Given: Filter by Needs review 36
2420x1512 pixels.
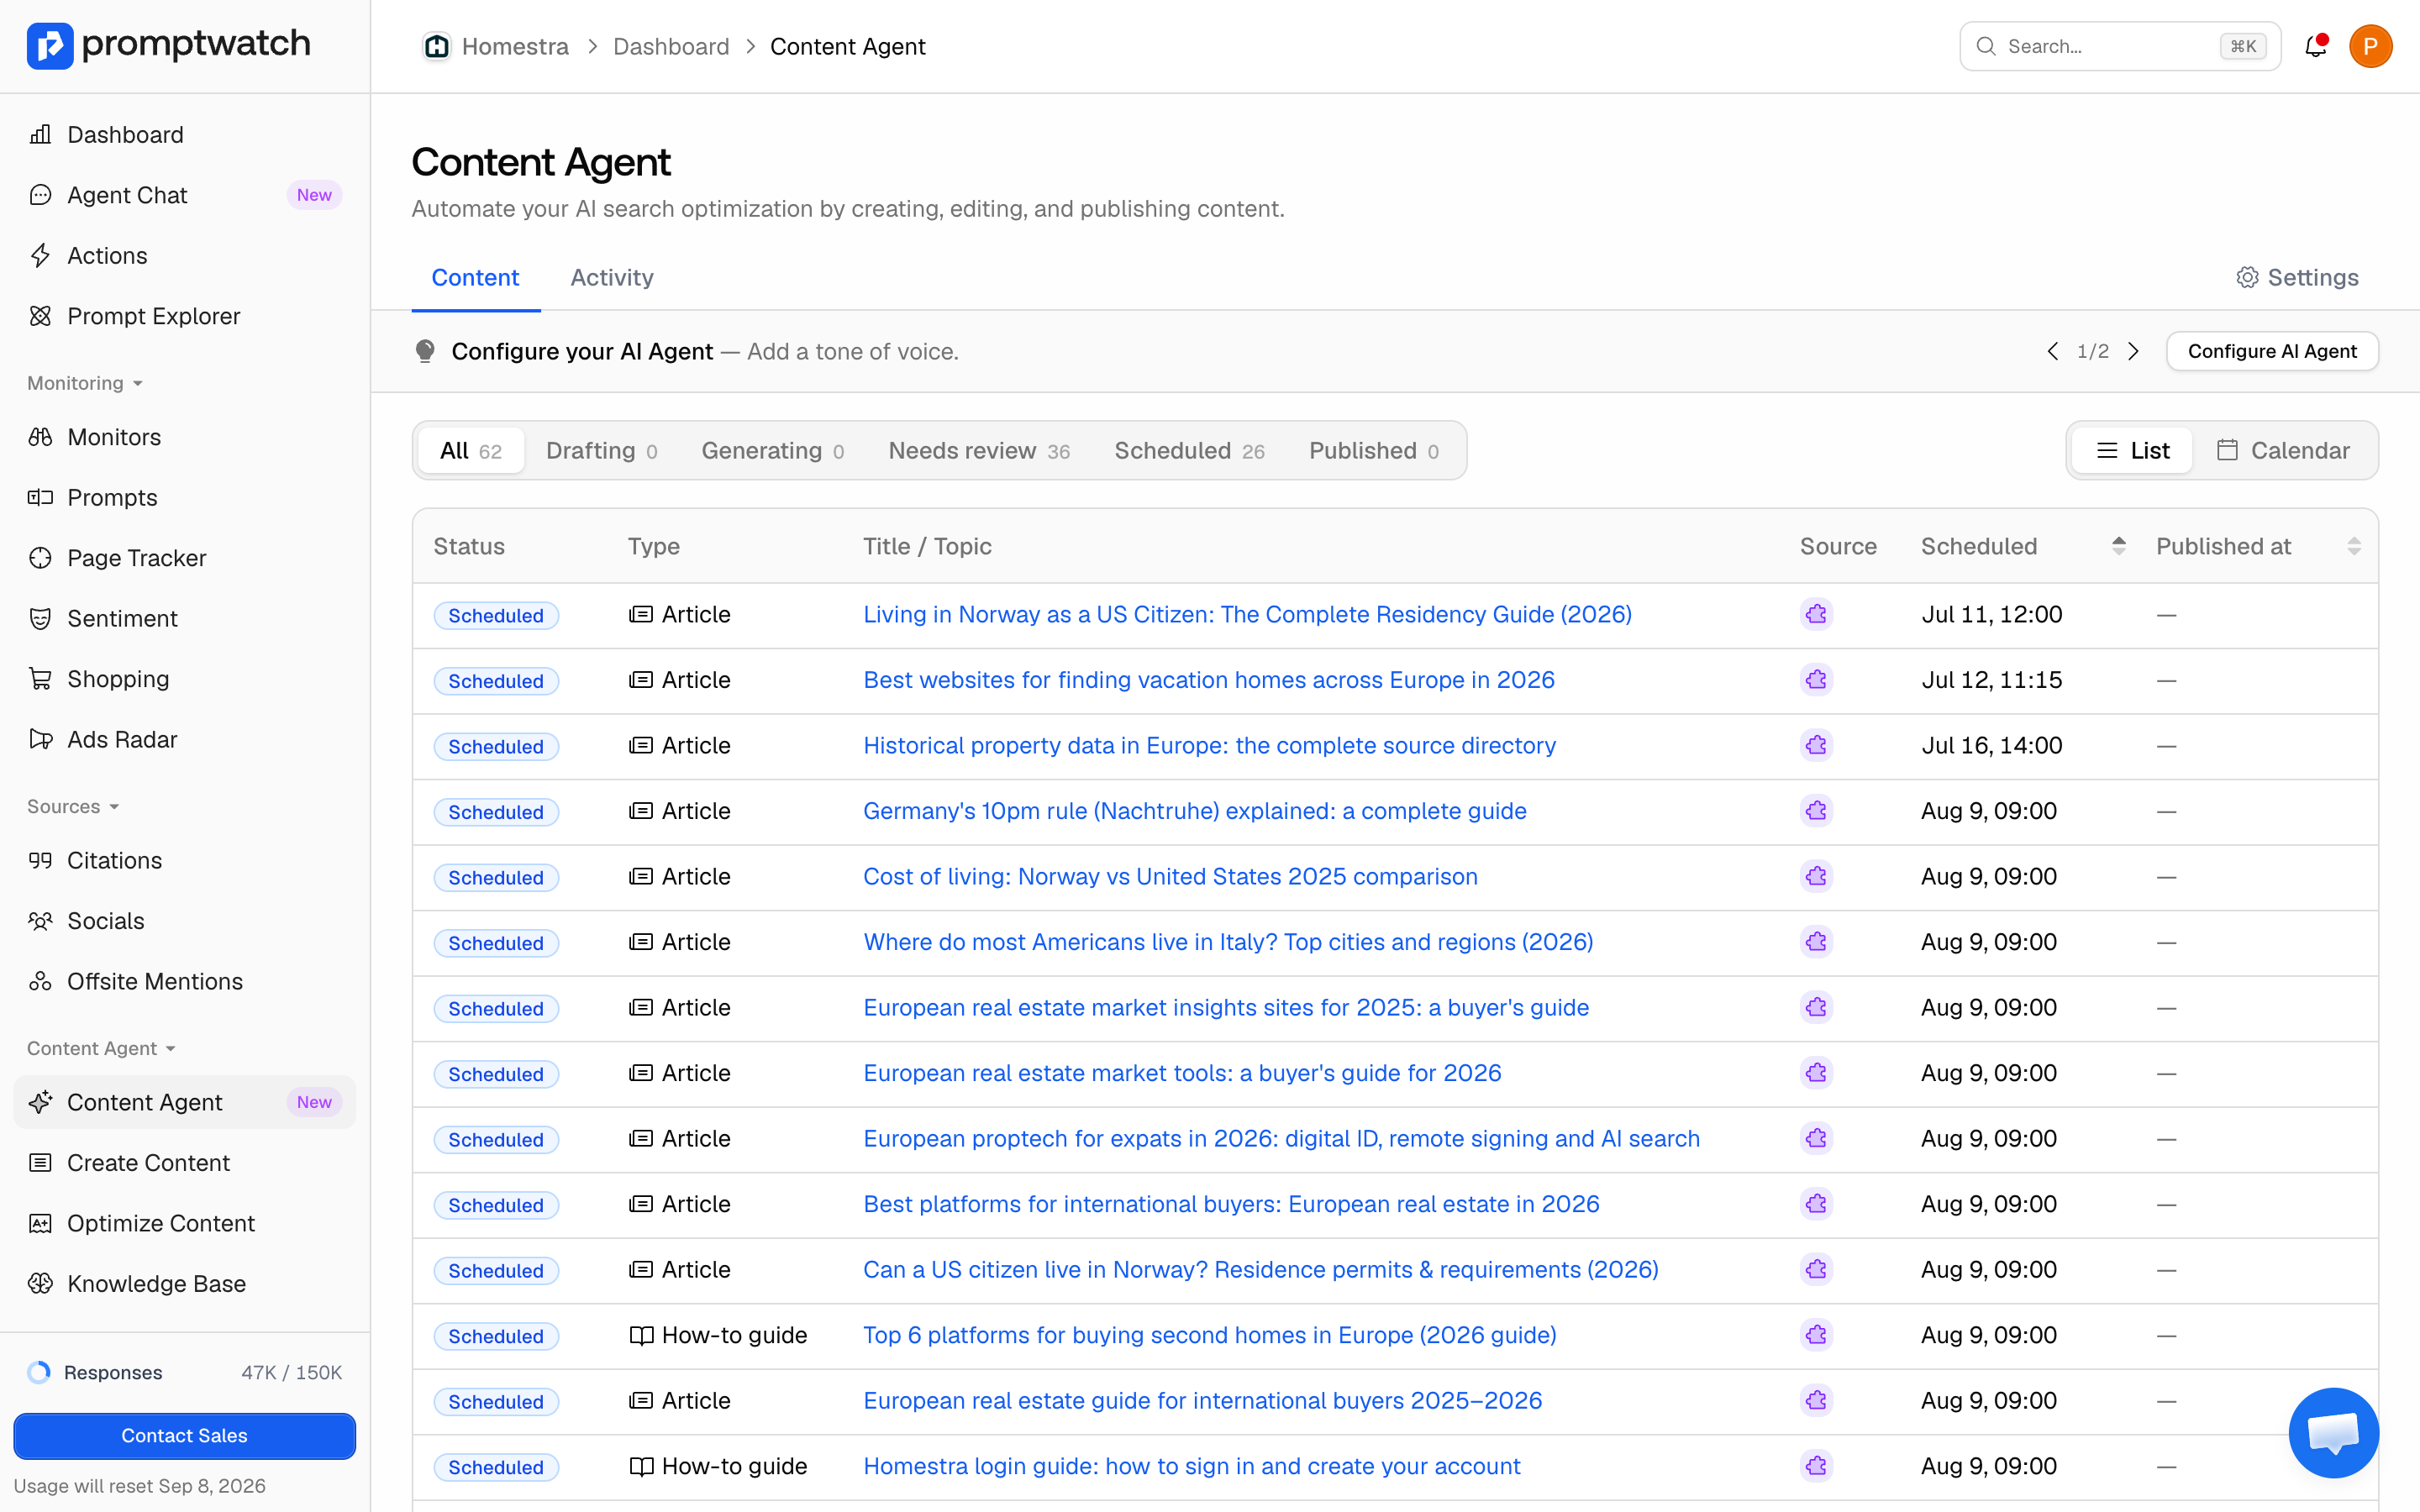Looking at the screenshot, I should coord(979,450).
